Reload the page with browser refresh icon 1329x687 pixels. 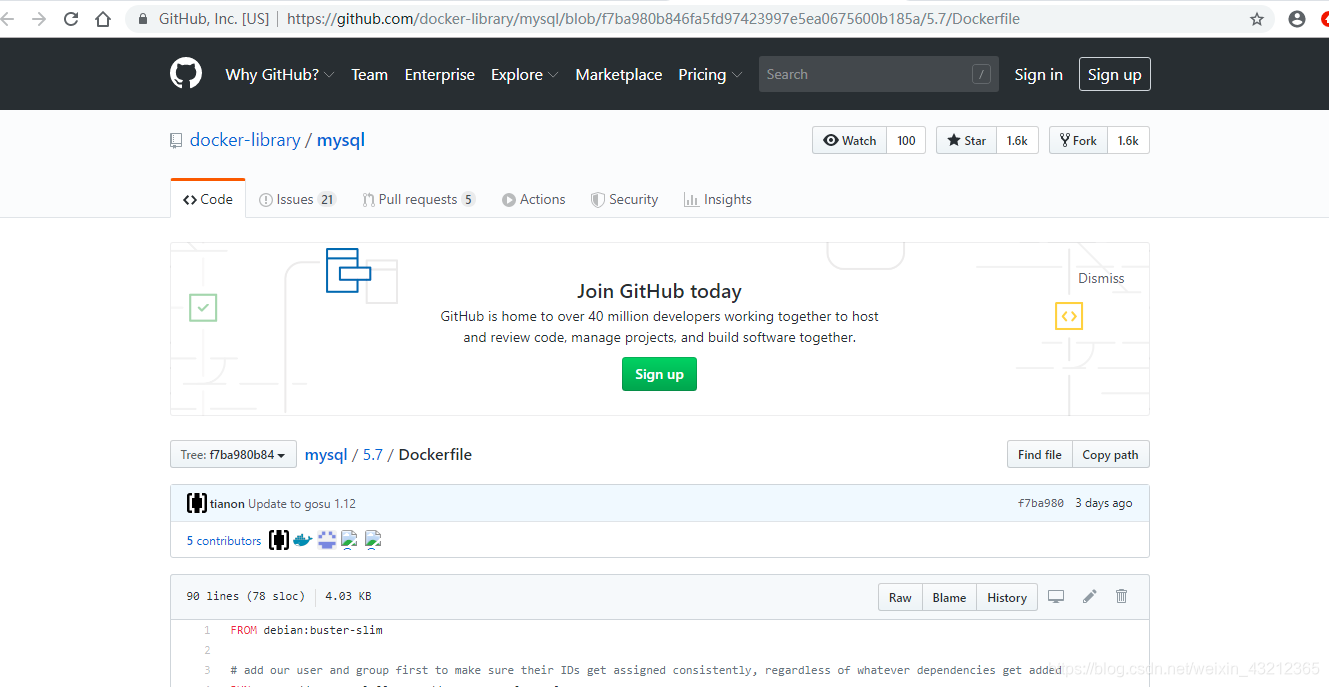(x=71, y=19)
